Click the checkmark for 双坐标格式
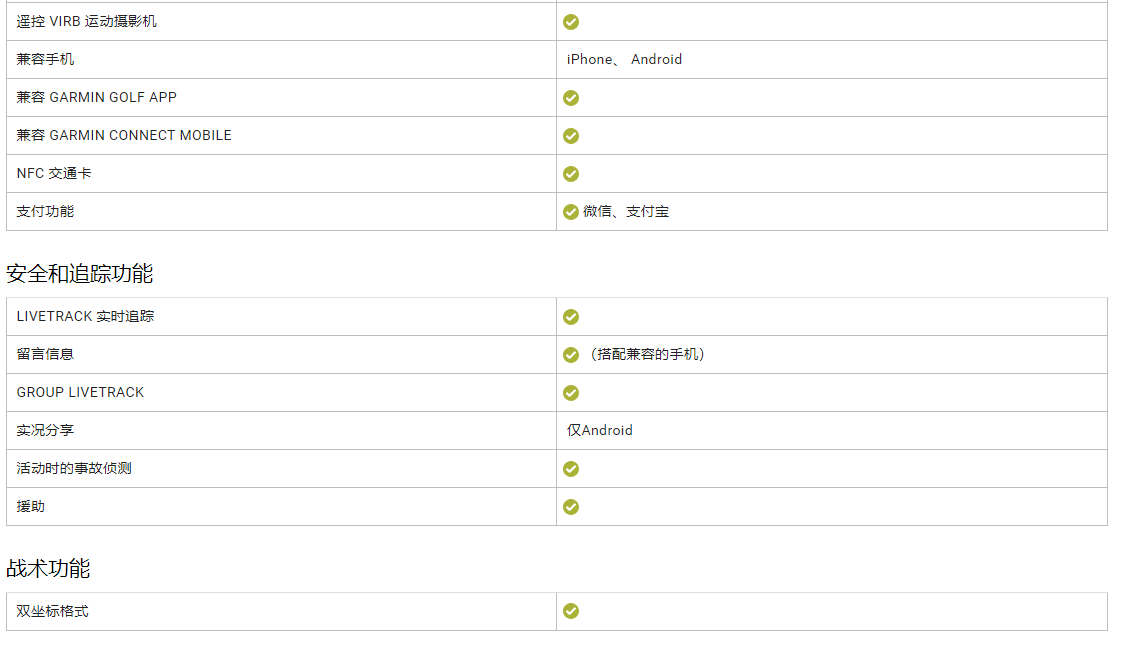 [571, 611]
